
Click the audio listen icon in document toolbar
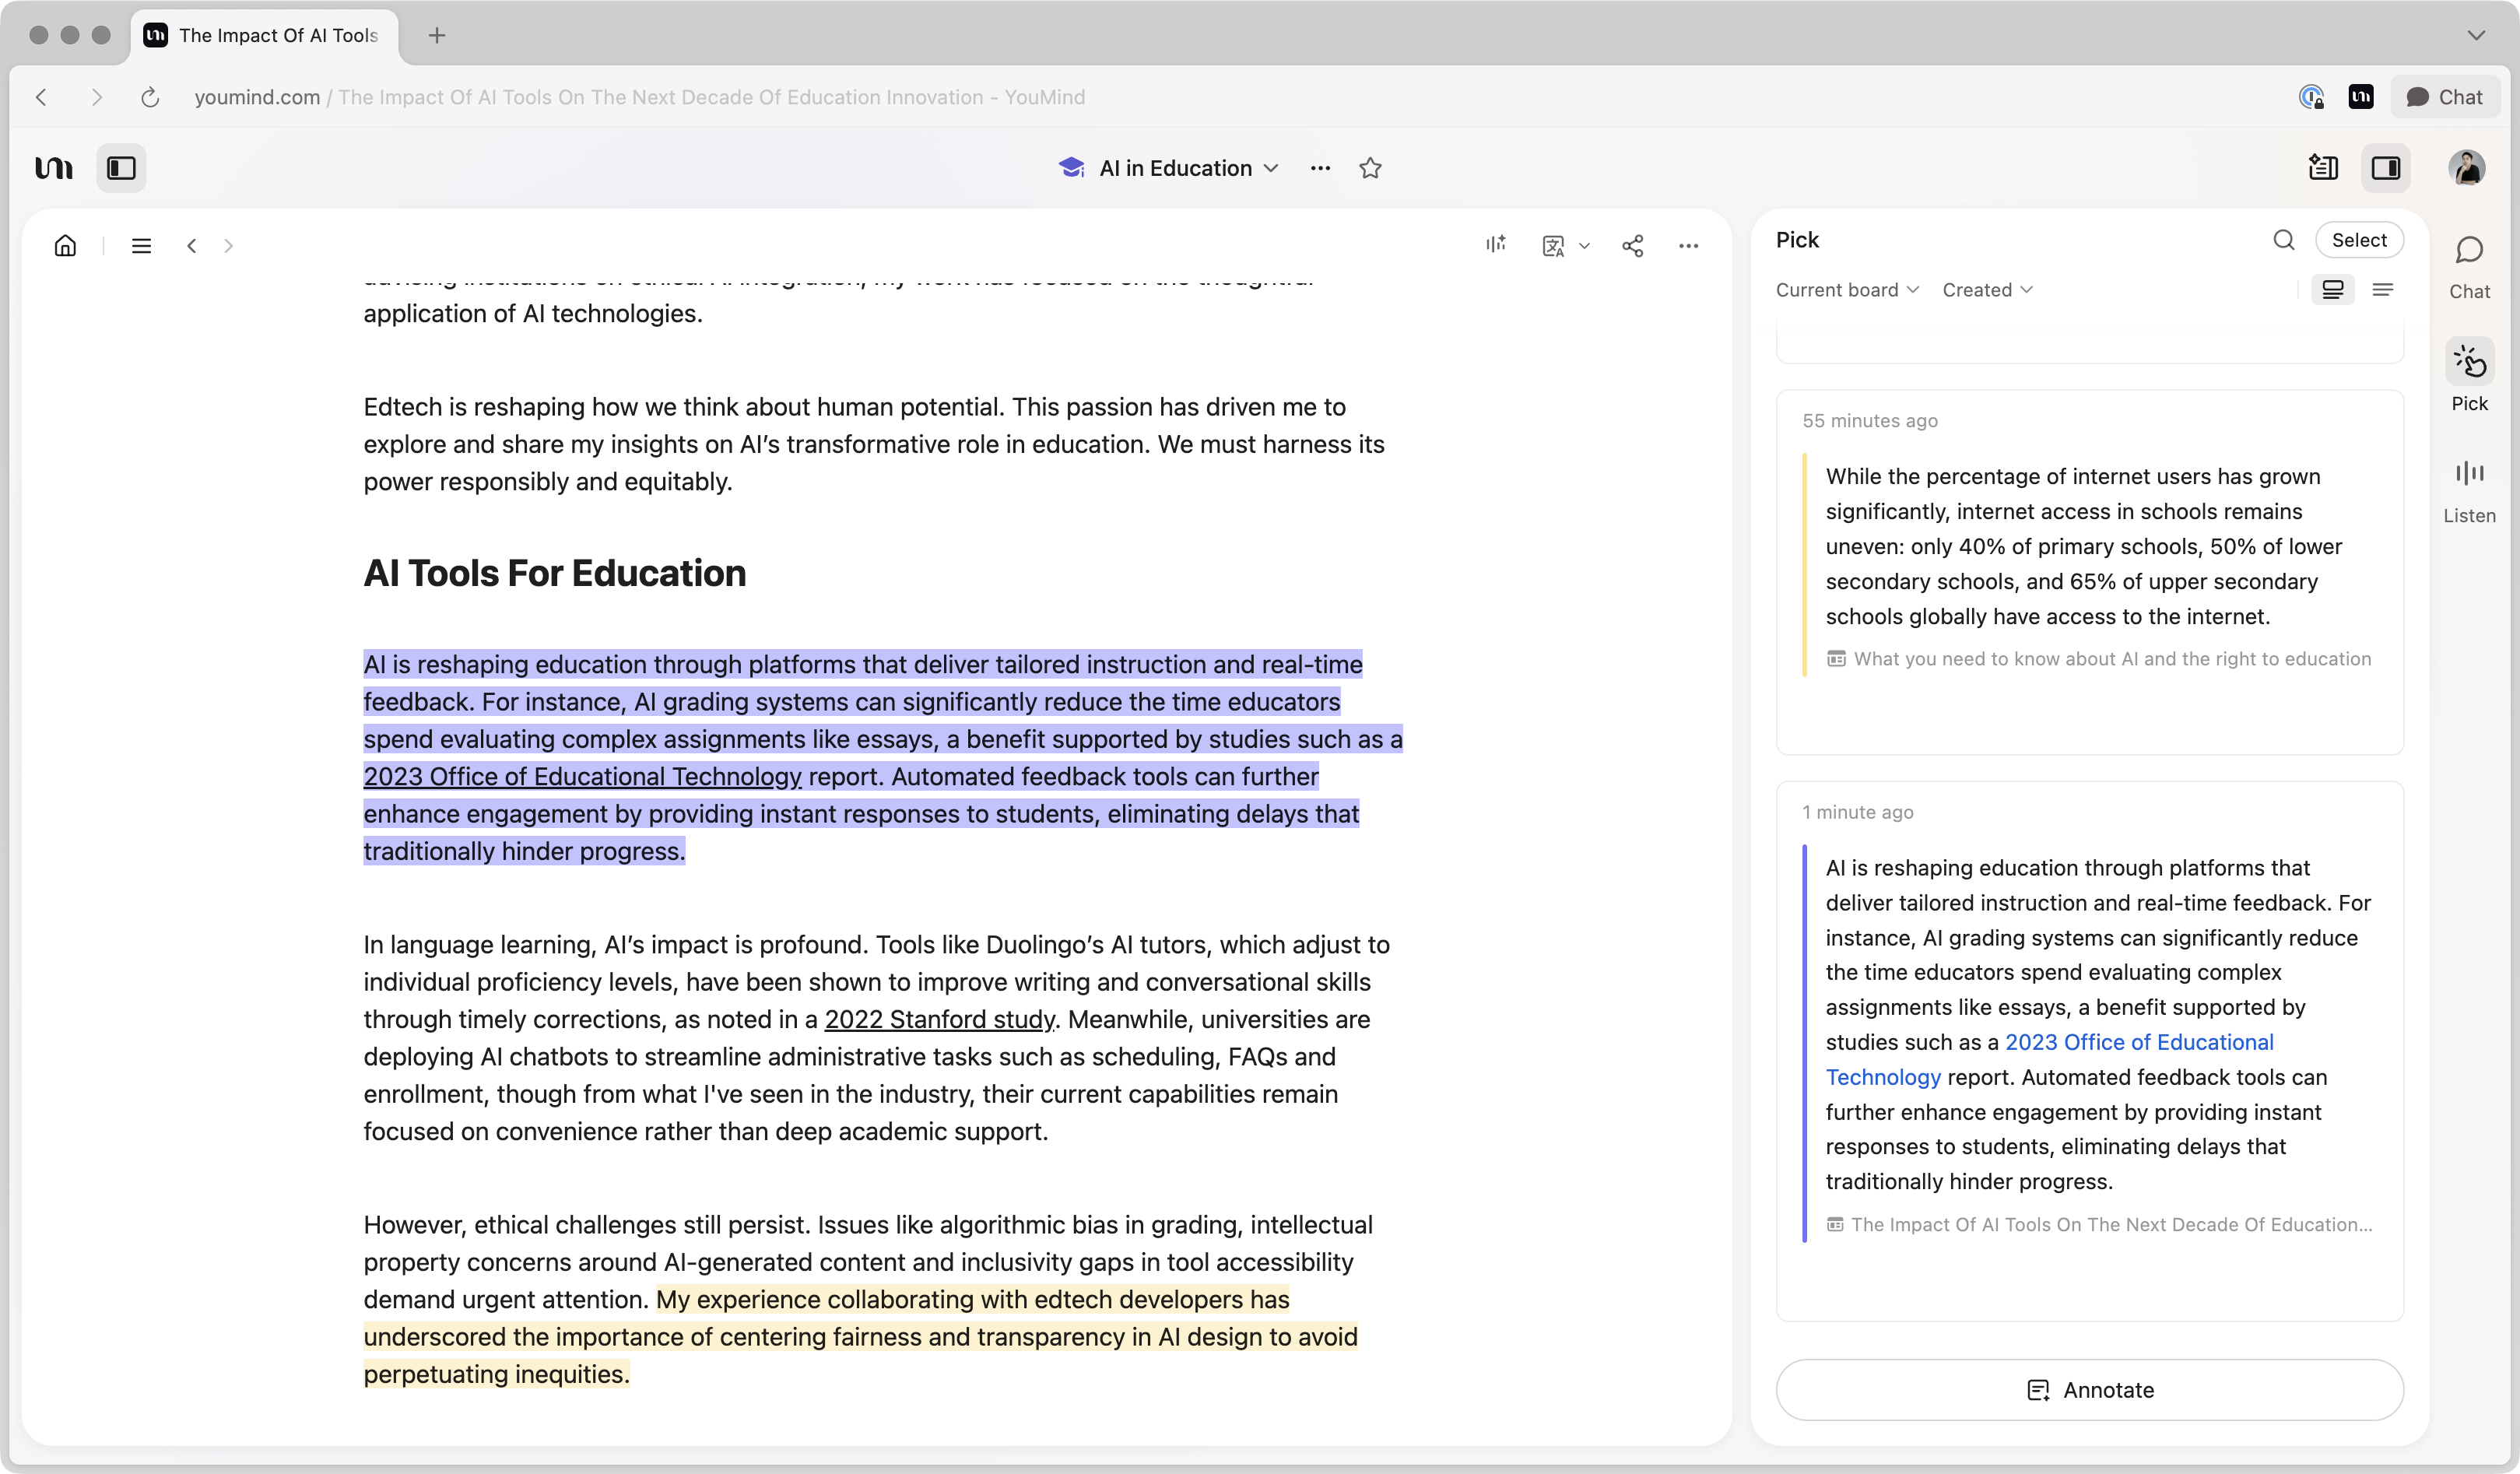click(x=1495, y=245)
